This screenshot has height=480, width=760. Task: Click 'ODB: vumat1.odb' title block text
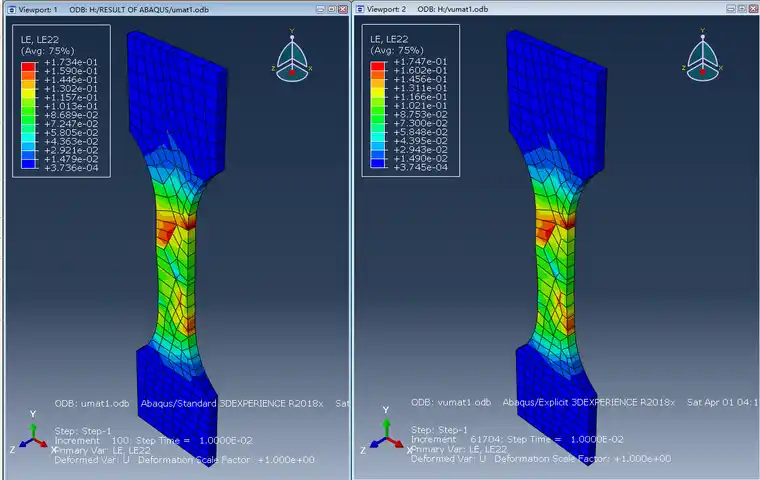pos(451,402)
